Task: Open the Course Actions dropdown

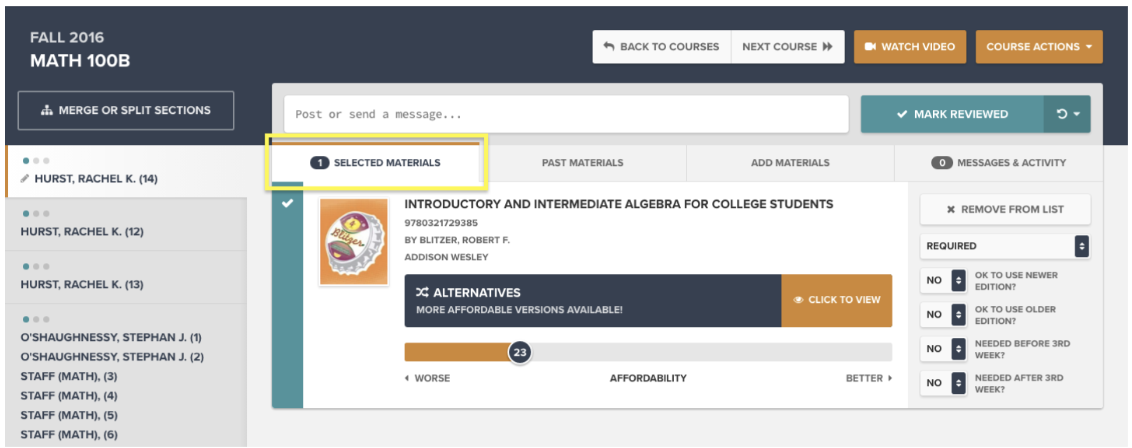Action: click(1039, 46)
